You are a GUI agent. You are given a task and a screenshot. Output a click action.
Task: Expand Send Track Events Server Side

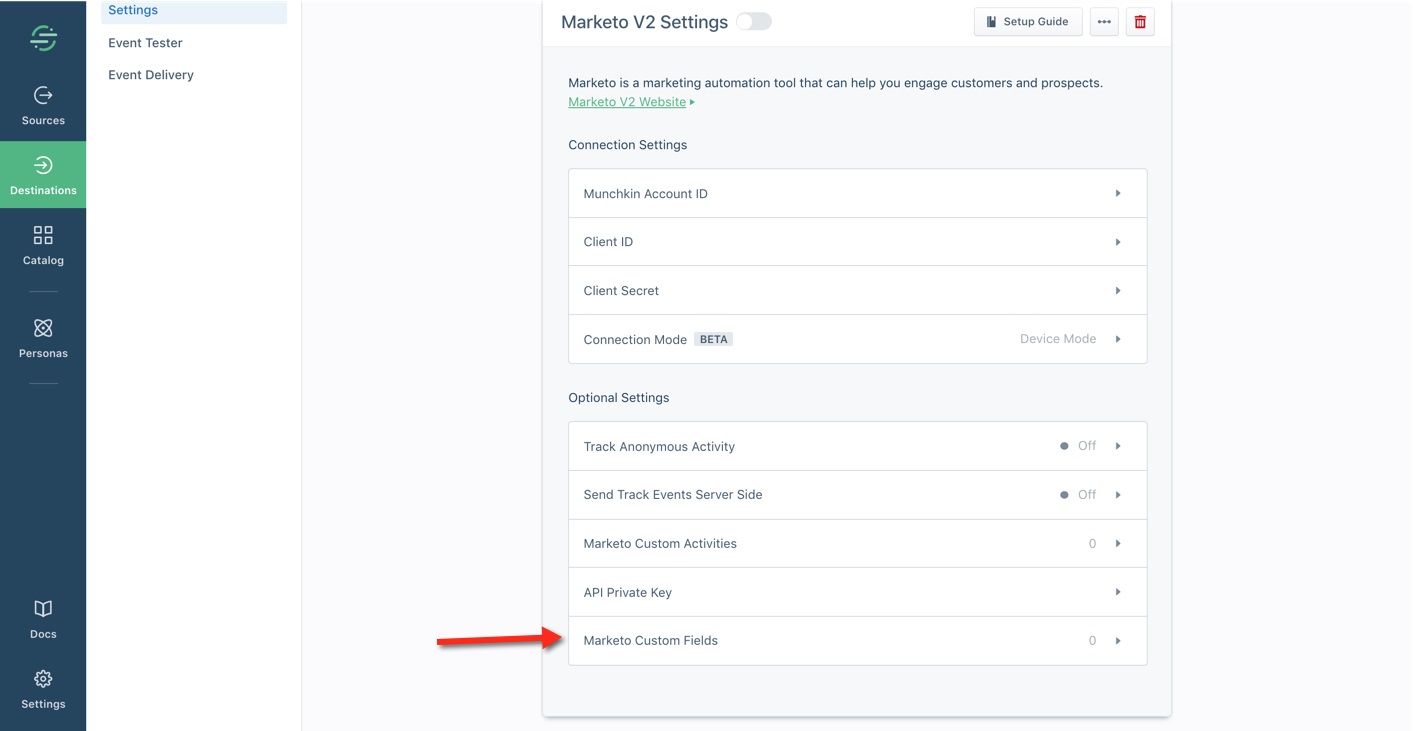pos(857,494)
